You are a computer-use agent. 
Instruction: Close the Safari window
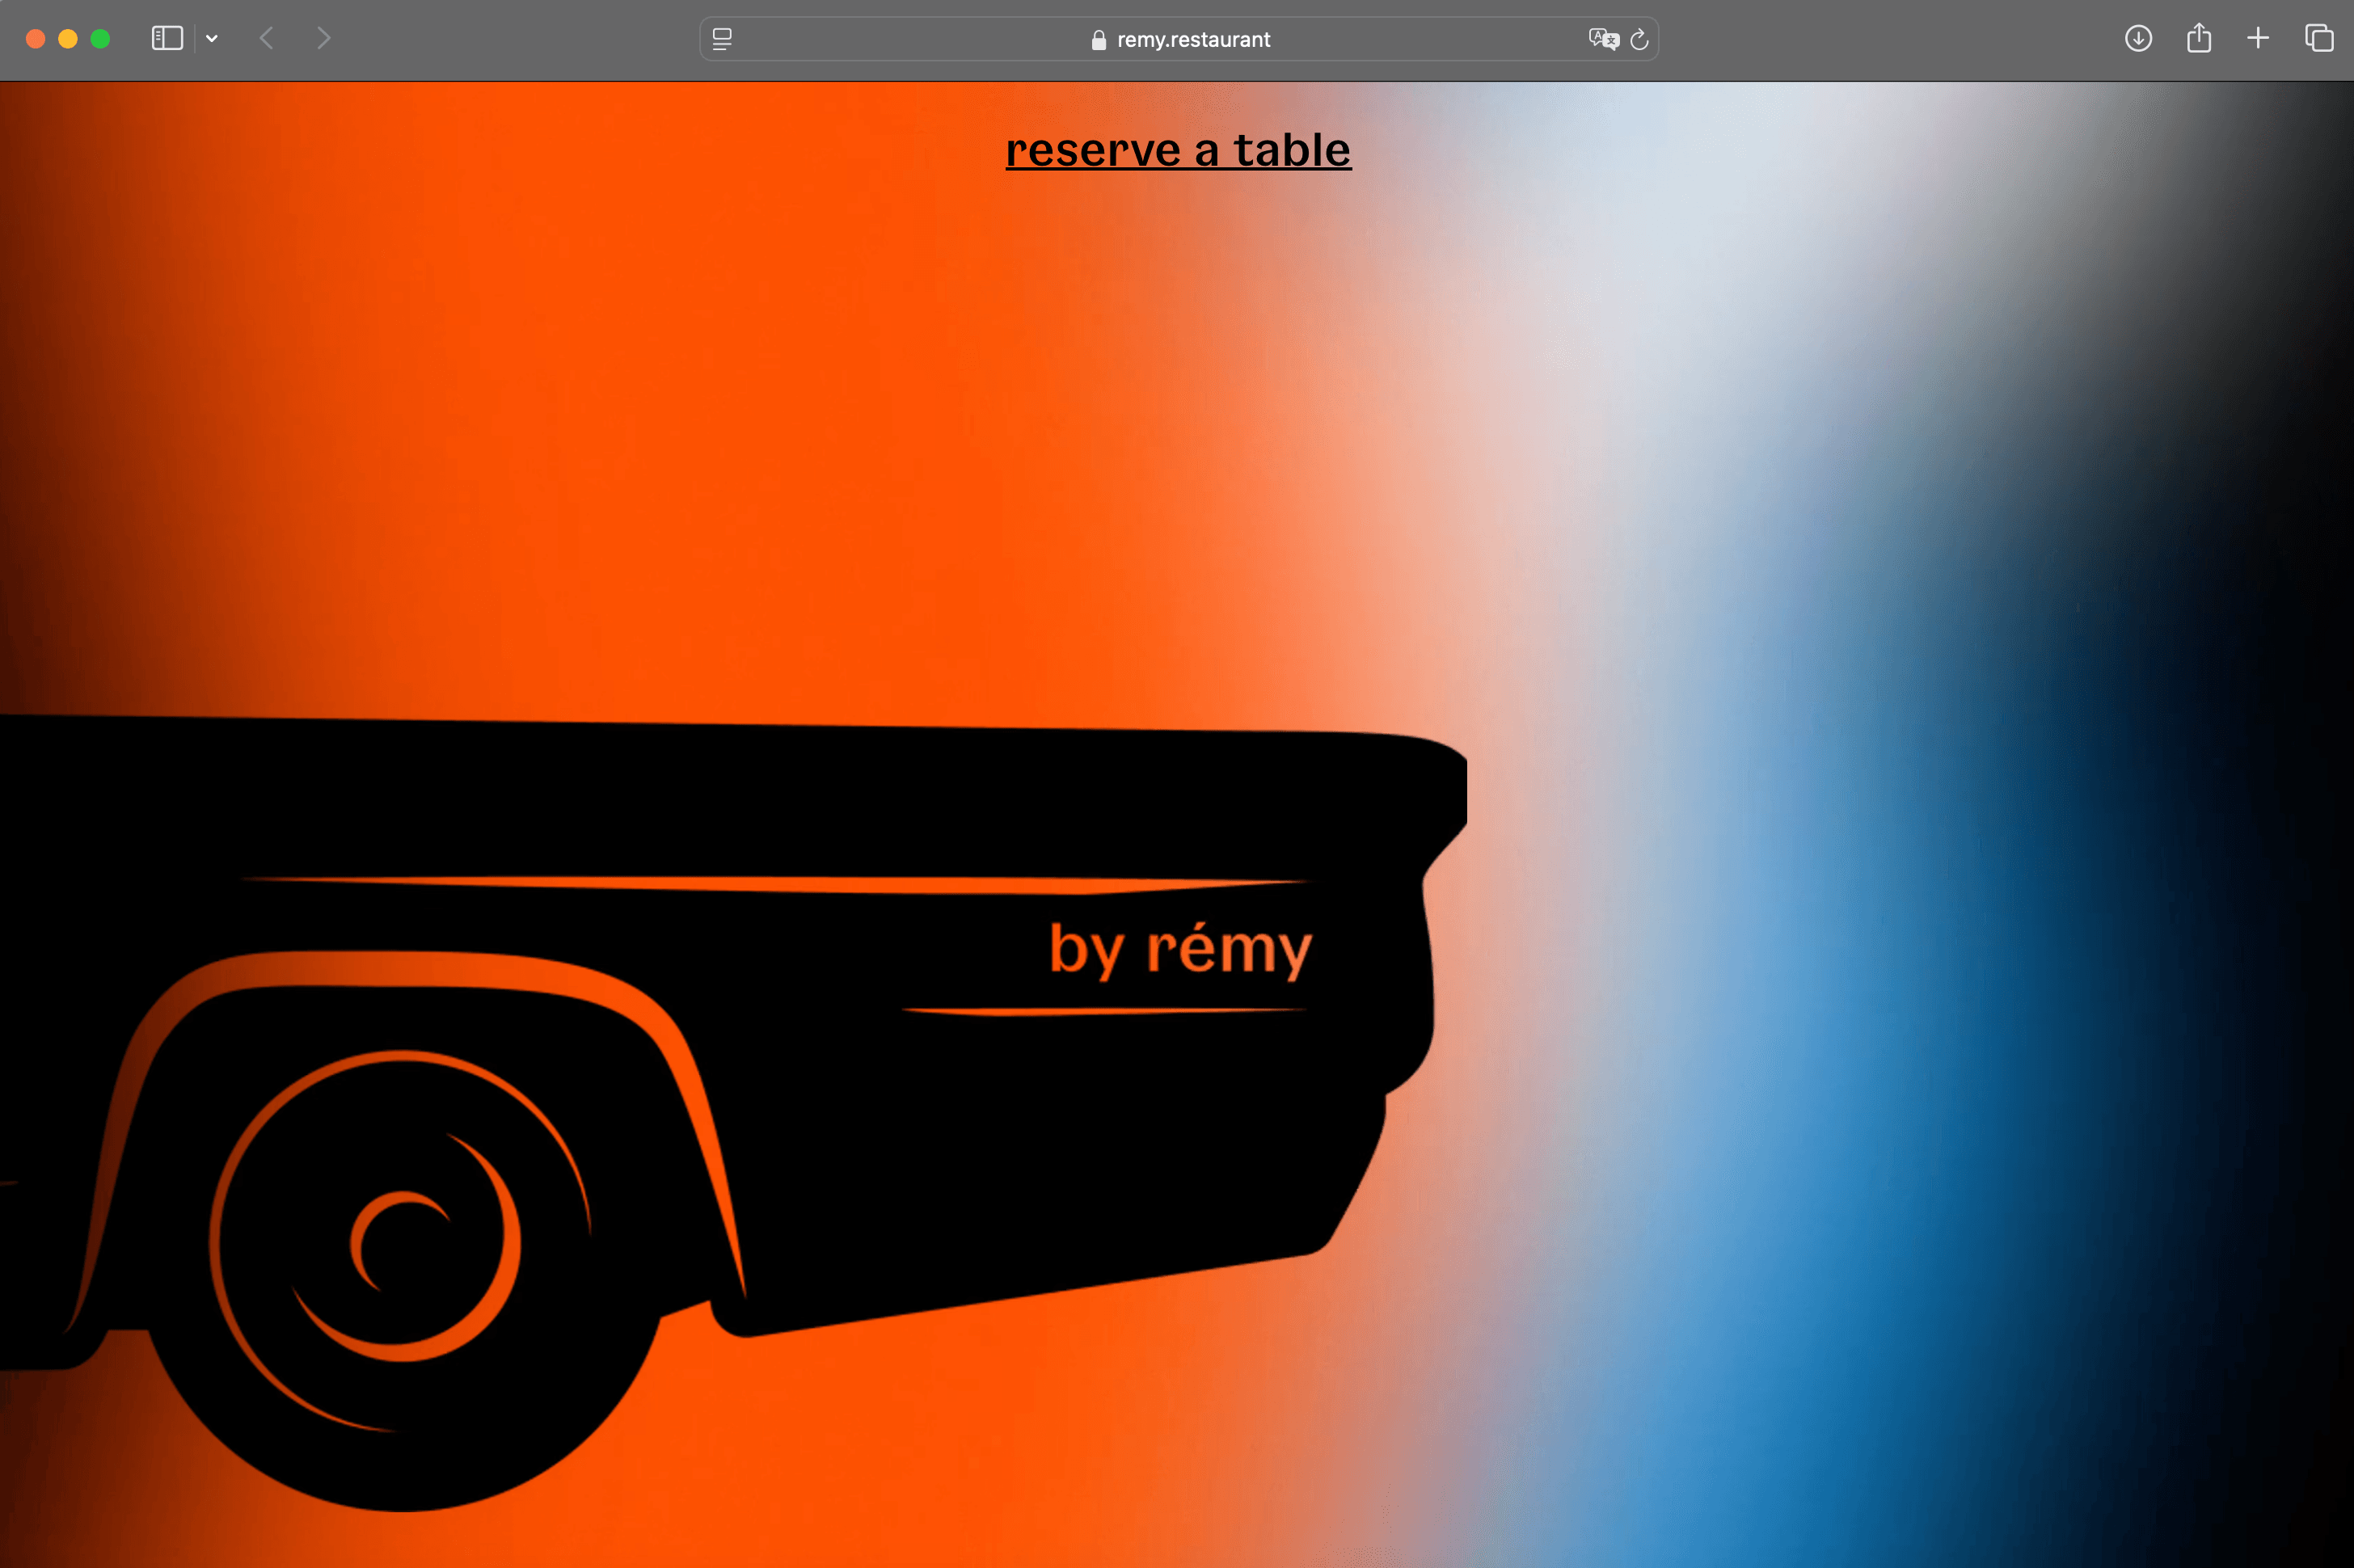point(36,38)
